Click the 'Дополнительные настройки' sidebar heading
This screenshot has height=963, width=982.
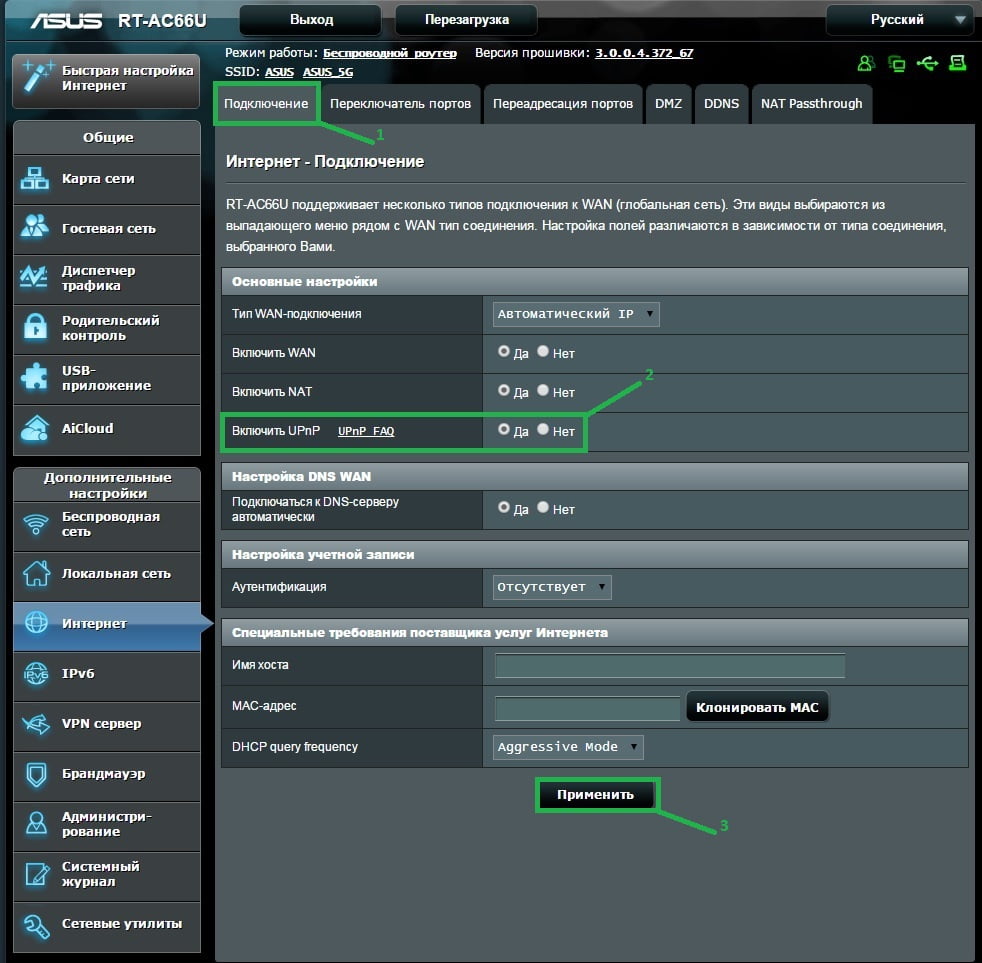point(108,485)
